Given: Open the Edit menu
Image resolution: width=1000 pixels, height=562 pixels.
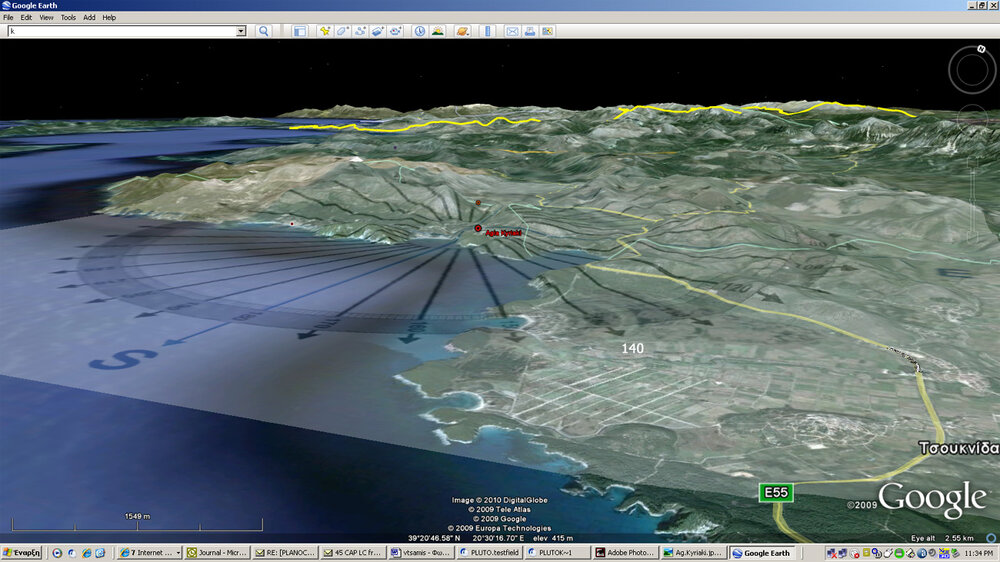Looking at the screenshot, I should (26, 18).
